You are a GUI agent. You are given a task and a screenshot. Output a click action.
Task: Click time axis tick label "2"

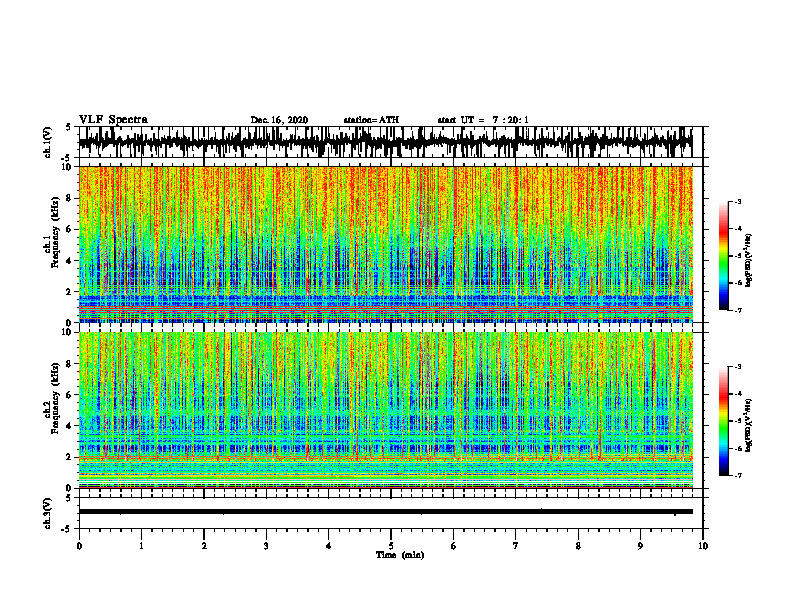(x=204, y=546)
